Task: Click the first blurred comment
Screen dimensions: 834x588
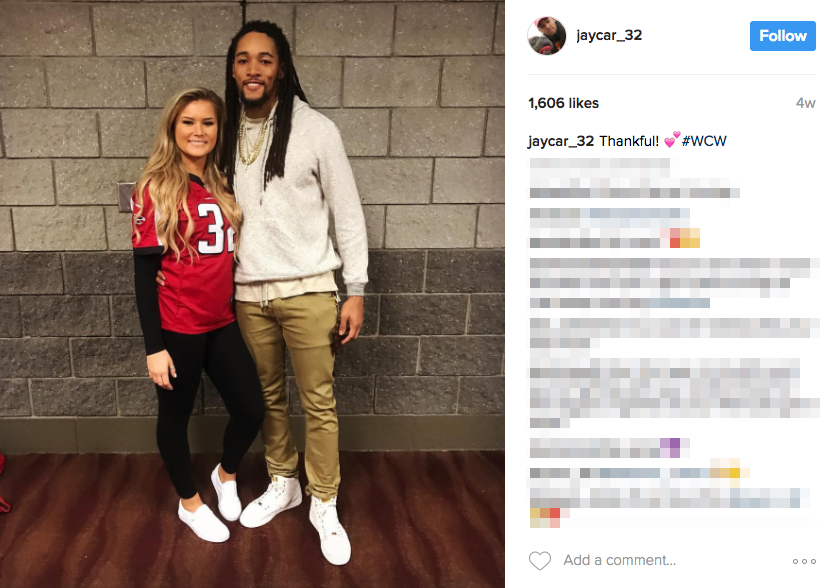Action: 634,178
